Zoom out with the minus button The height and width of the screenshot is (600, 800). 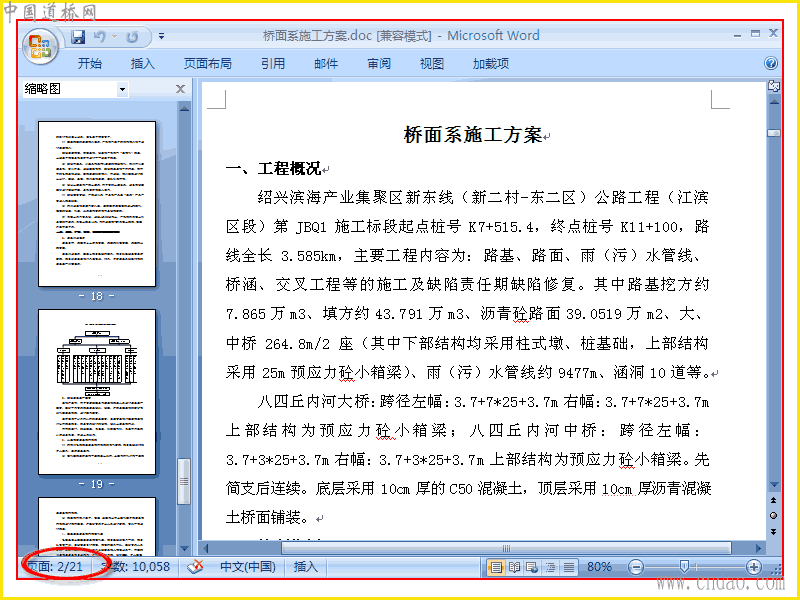(636, 567)
